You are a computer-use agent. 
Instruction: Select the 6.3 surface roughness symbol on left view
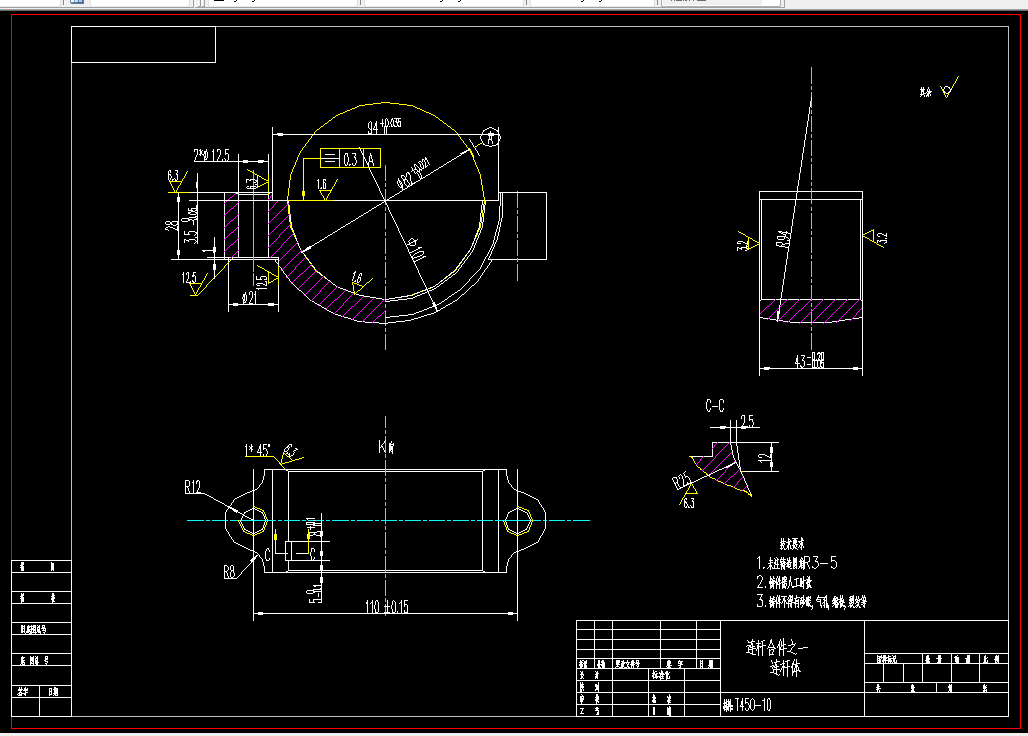point(176,180)
